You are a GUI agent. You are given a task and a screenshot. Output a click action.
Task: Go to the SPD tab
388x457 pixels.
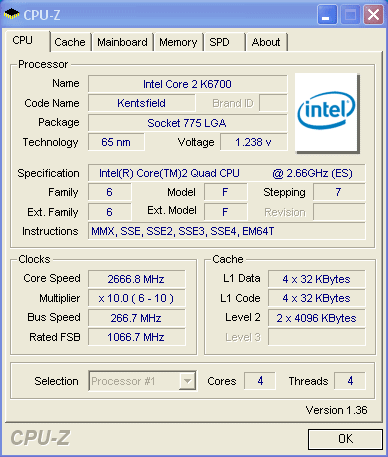(225, 42)
